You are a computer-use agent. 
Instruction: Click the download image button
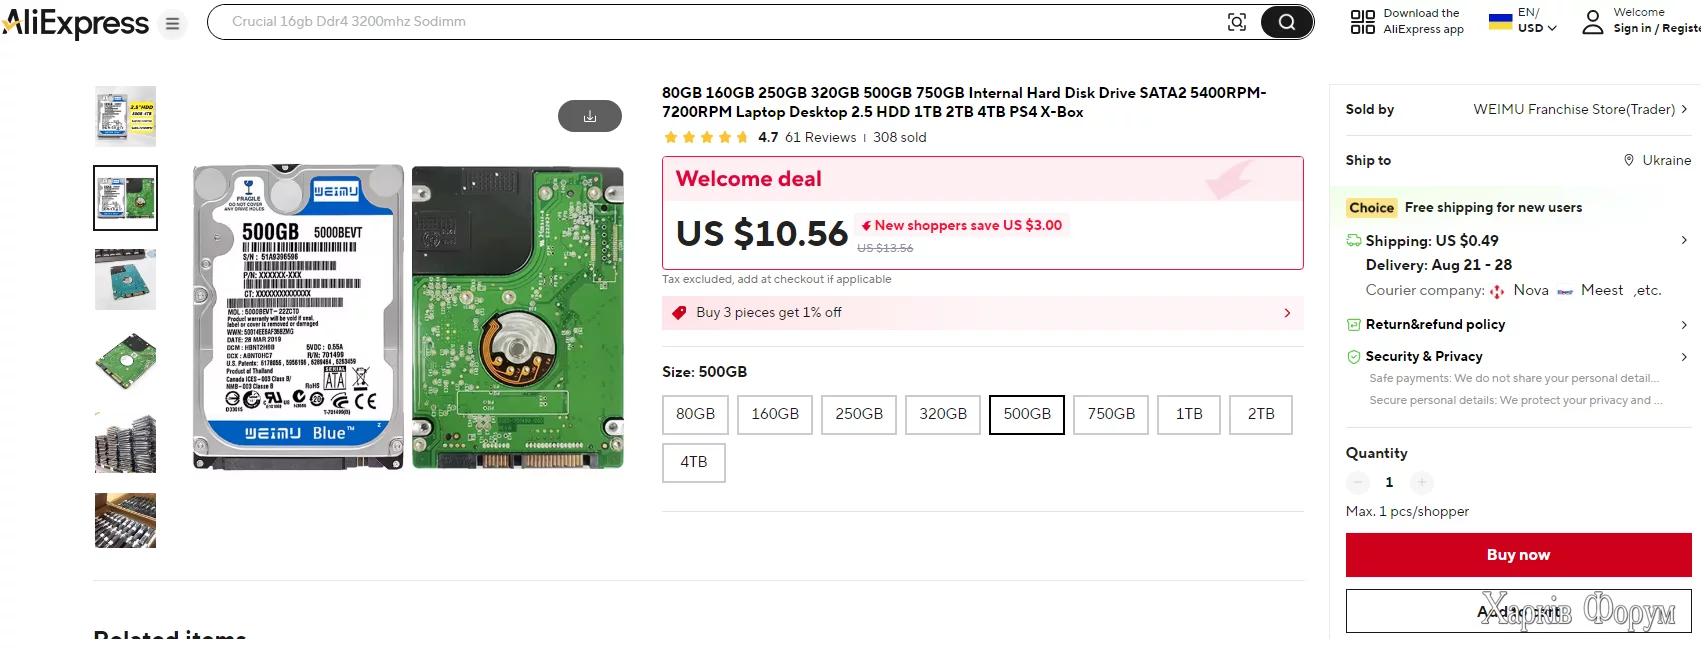[590, 116]
